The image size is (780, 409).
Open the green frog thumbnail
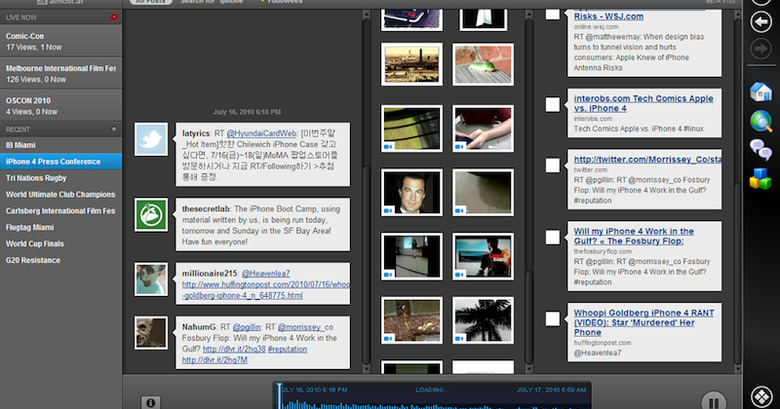483,64
